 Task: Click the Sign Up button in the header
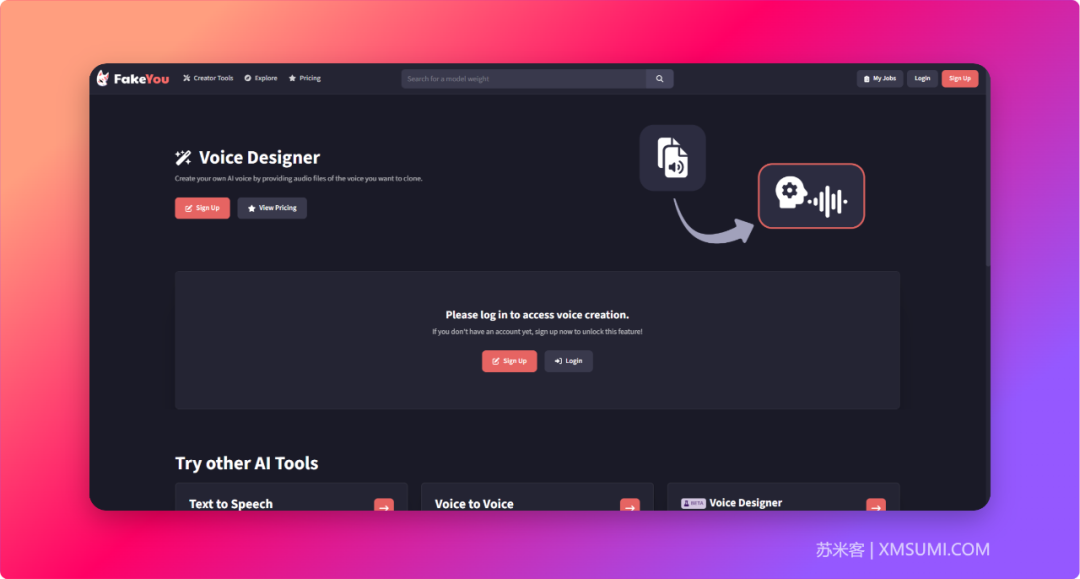coord(959,78)
